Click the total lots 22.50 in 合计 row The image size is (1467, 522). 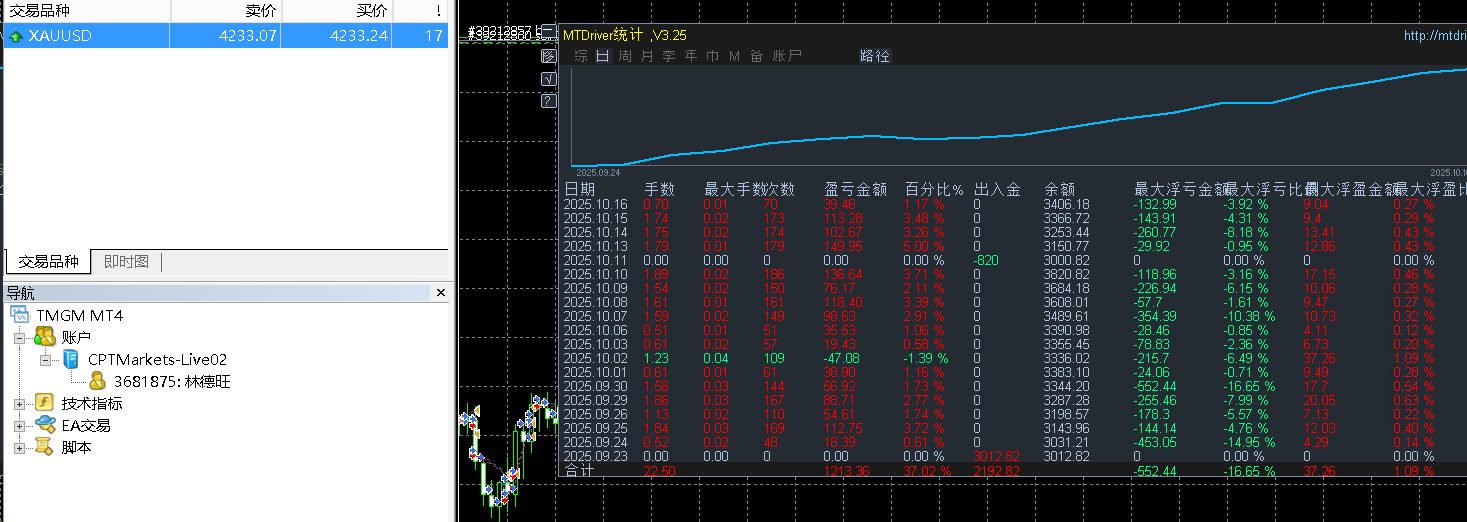pyautogui.click(x=660, y=470)
